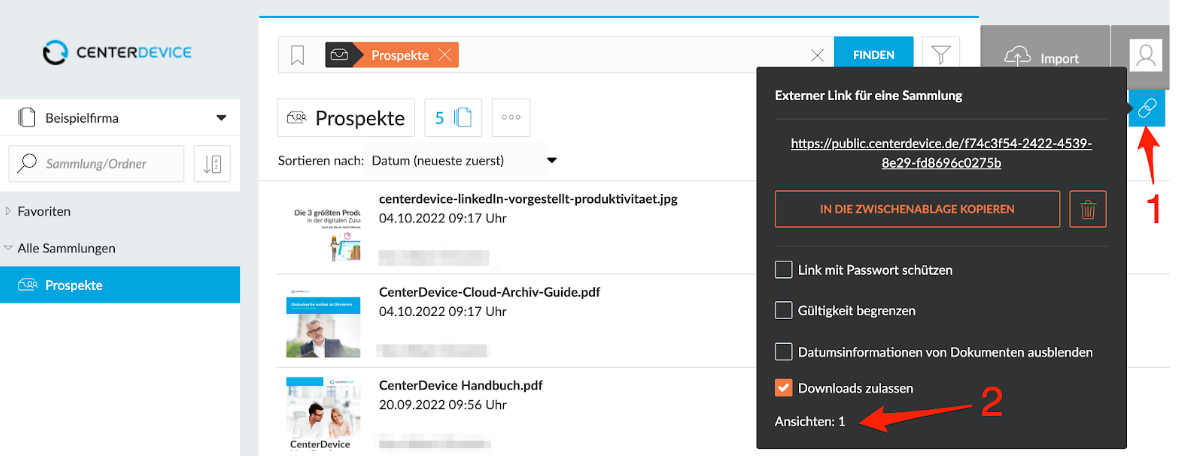Open the user profile icon
Image resolution: width=1203 pixels, height=456 pixels.
[1146, 56]
